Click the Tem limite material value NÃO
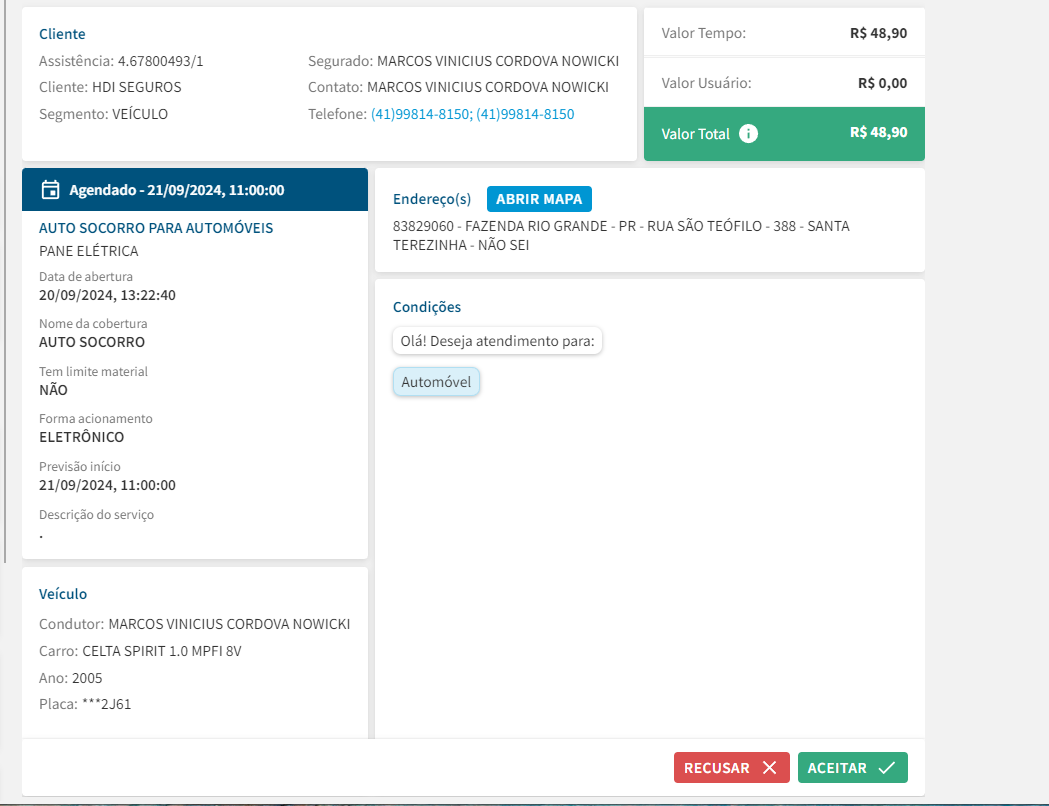1049x806 pixels. coord(54,391)
